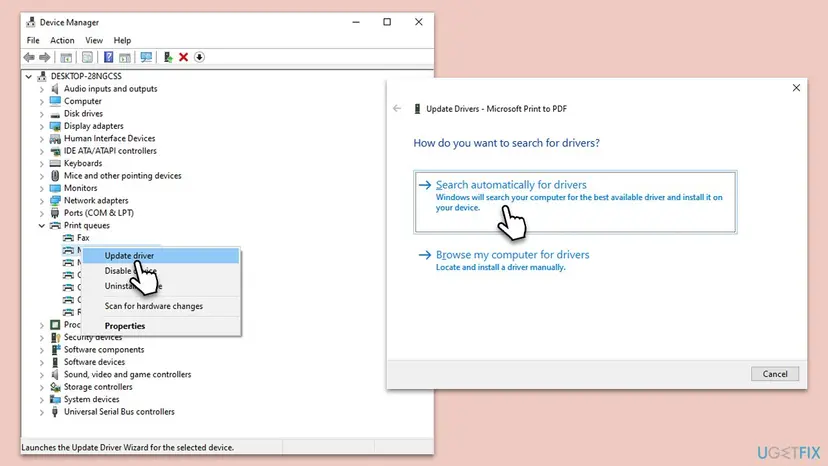The height and width of the screenshot is (466, 828).
Task: Expand the Disk drives node
Action: 42,114
